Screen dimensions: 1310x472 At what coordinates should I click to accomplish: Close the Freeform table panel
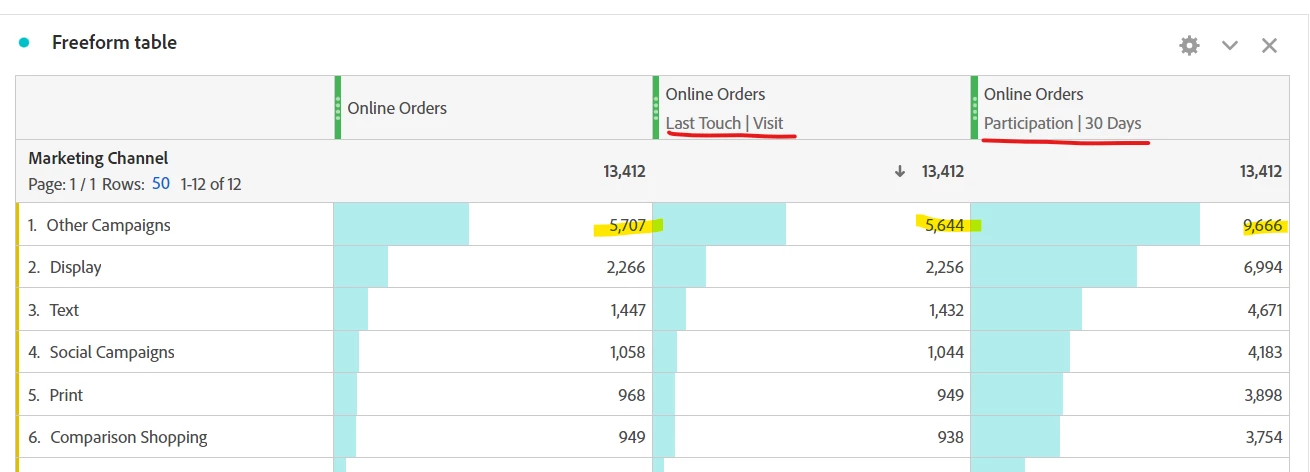1269,45
